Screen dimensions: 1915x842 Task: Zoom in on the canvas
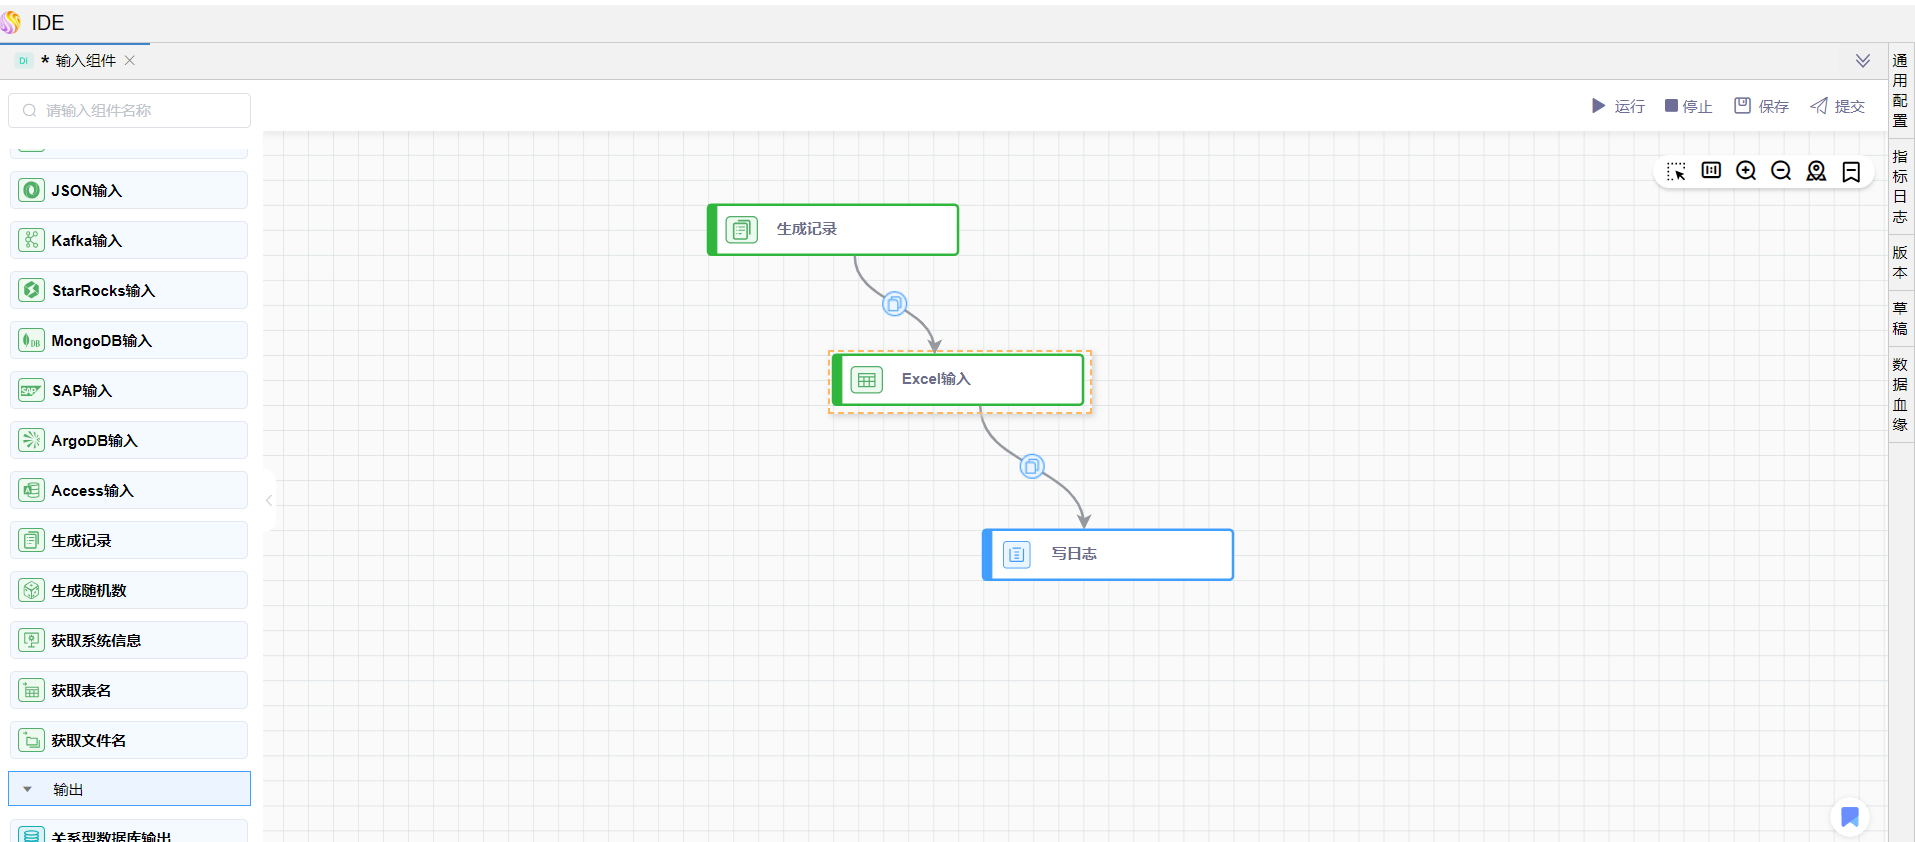click(x=1746, y=171)
